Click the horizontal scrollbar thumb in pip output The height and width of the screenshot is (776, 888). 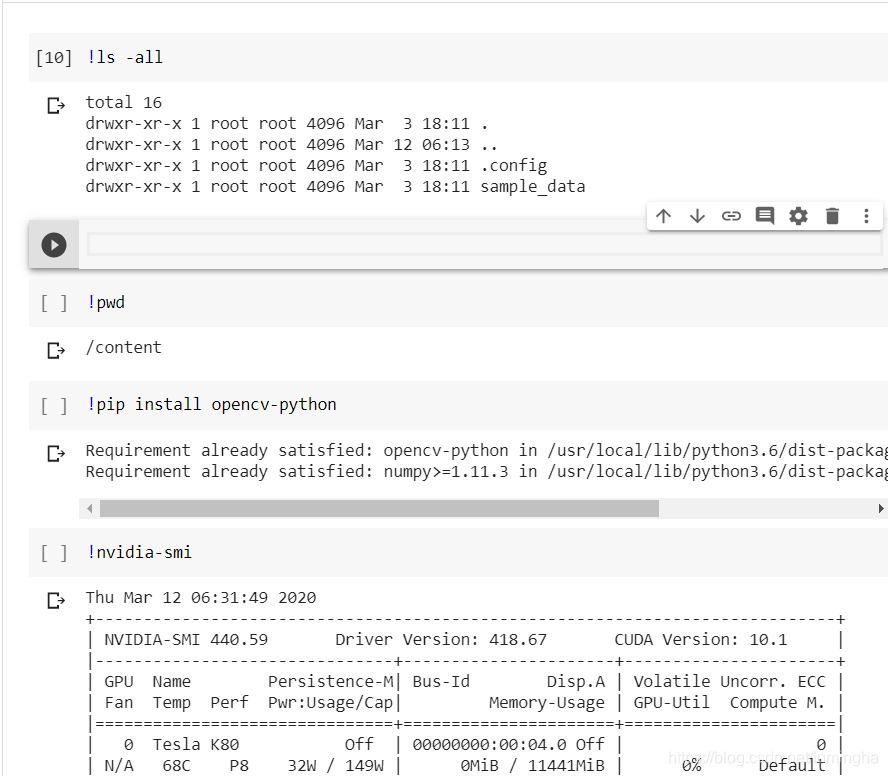click(x=379, y=509)
